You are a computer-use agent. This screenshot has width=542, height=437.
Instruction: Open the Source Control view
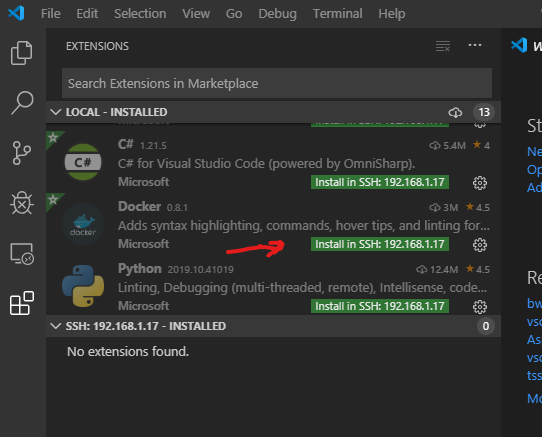click(21, 153)
